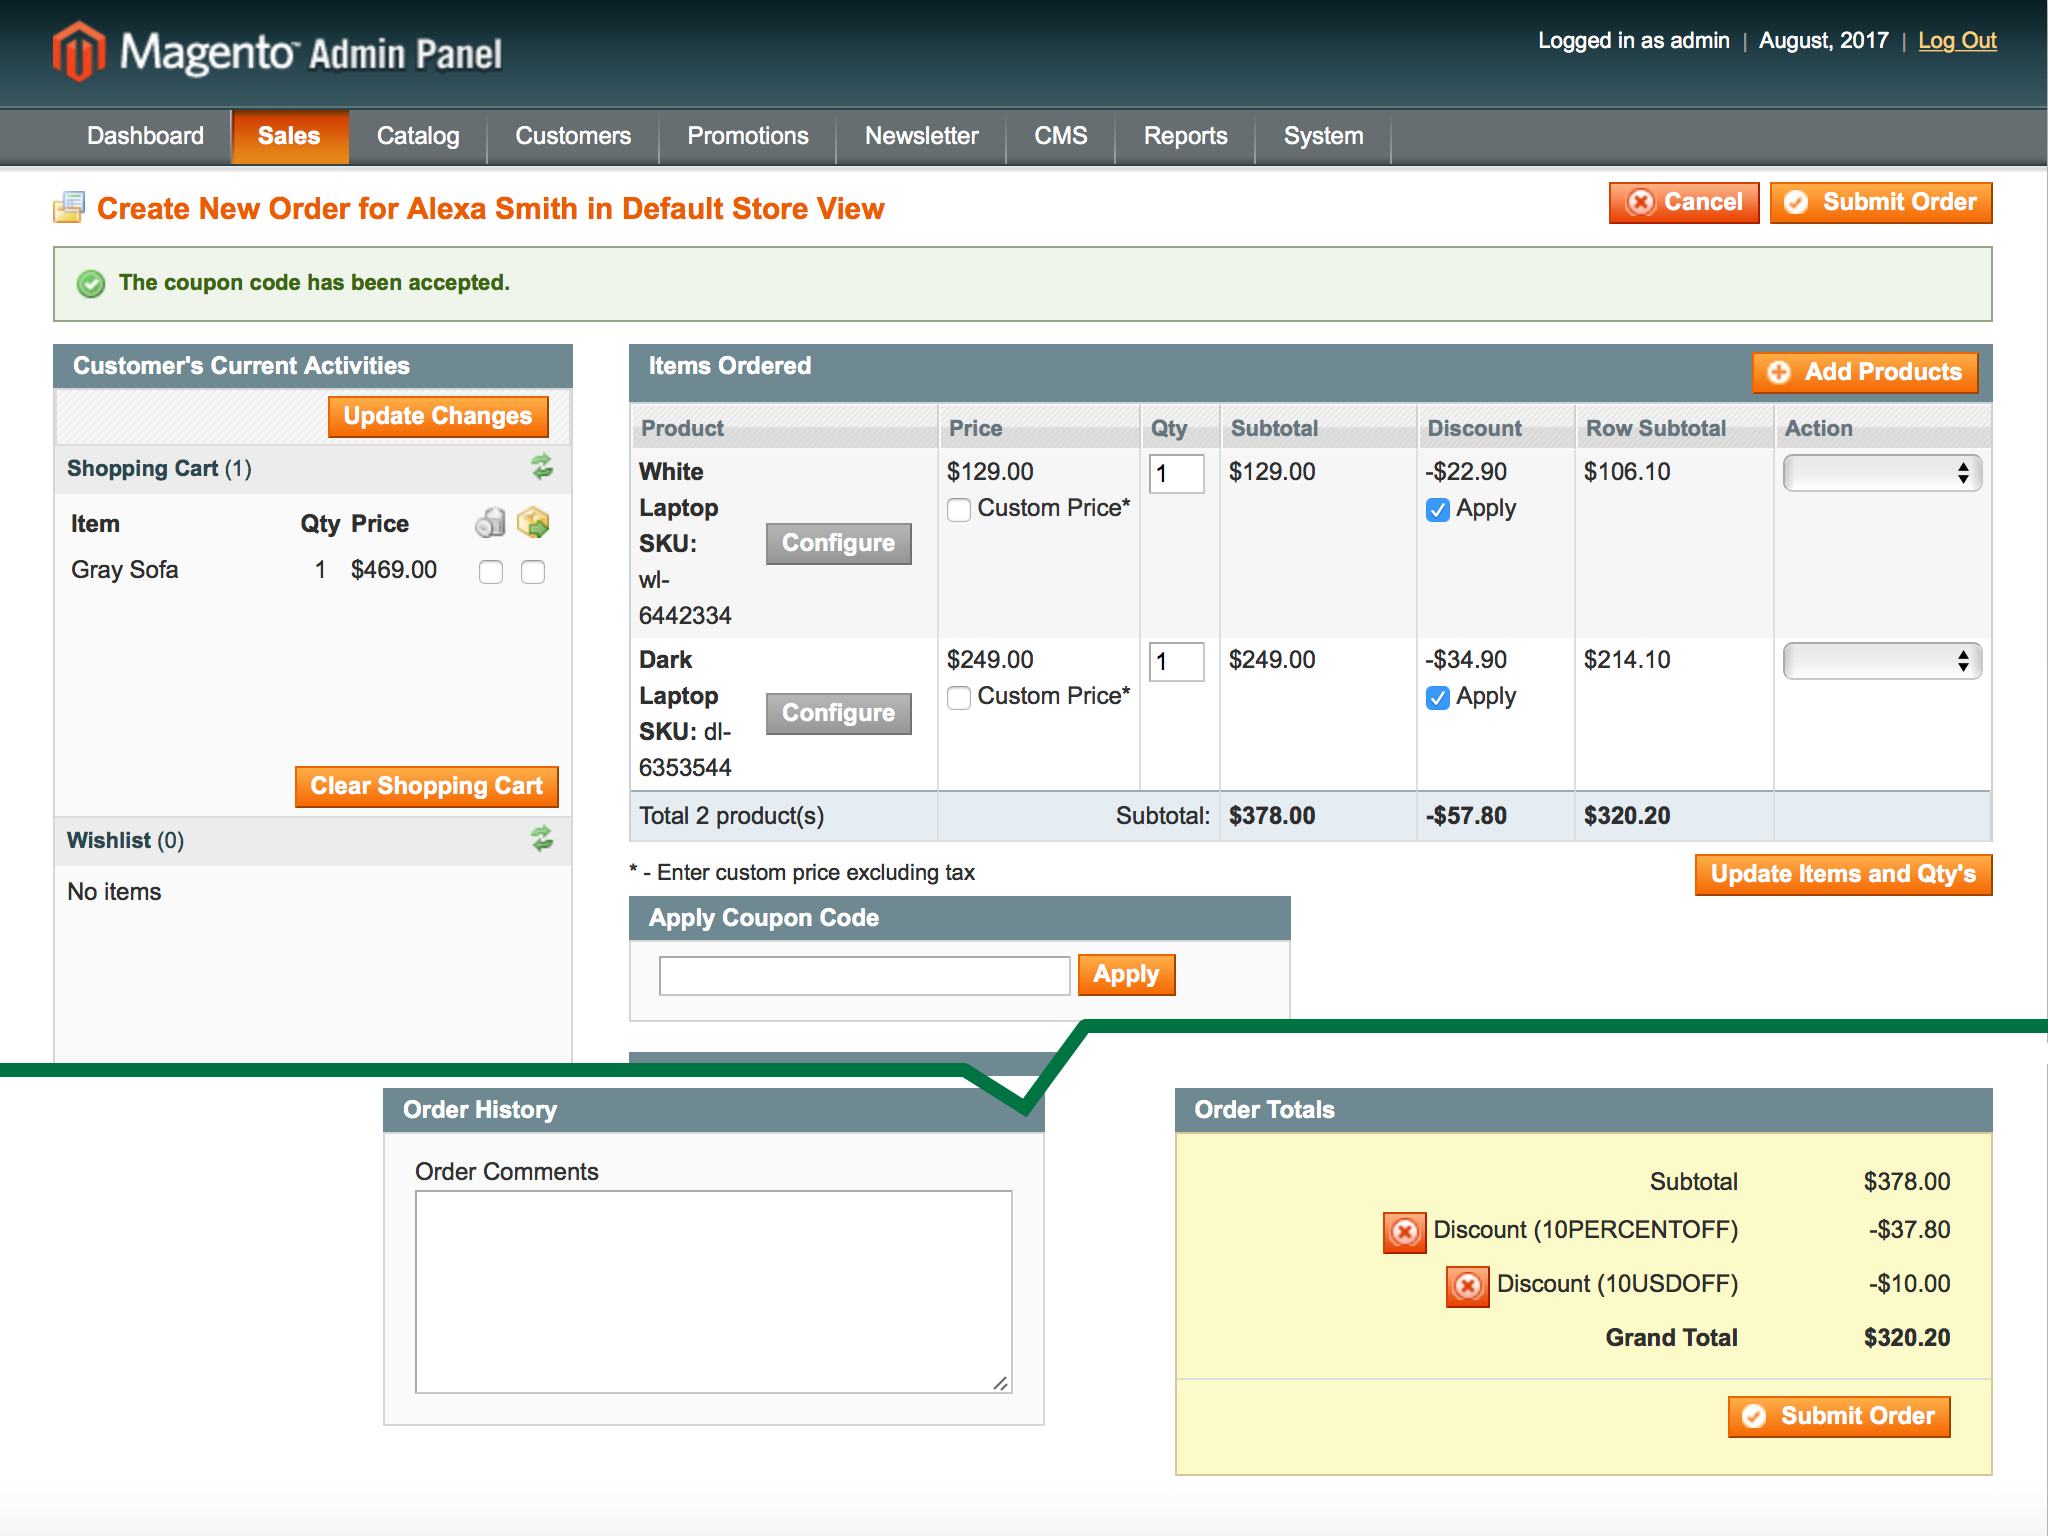The width and height of the screenshot is (2048, 1536).
Task: Click the Log Out link
Action: pos(1956,41)
